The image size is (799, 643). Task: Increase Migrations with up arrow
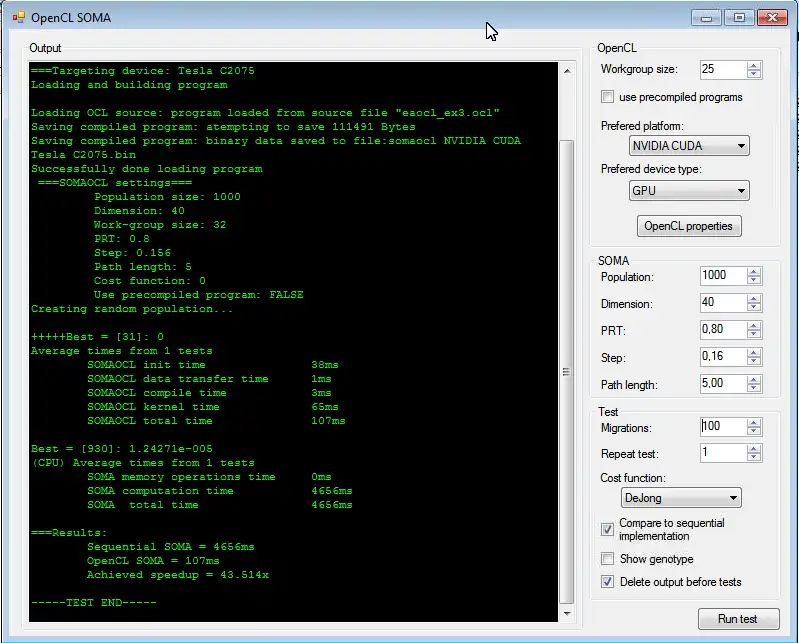tap(754, 422)
